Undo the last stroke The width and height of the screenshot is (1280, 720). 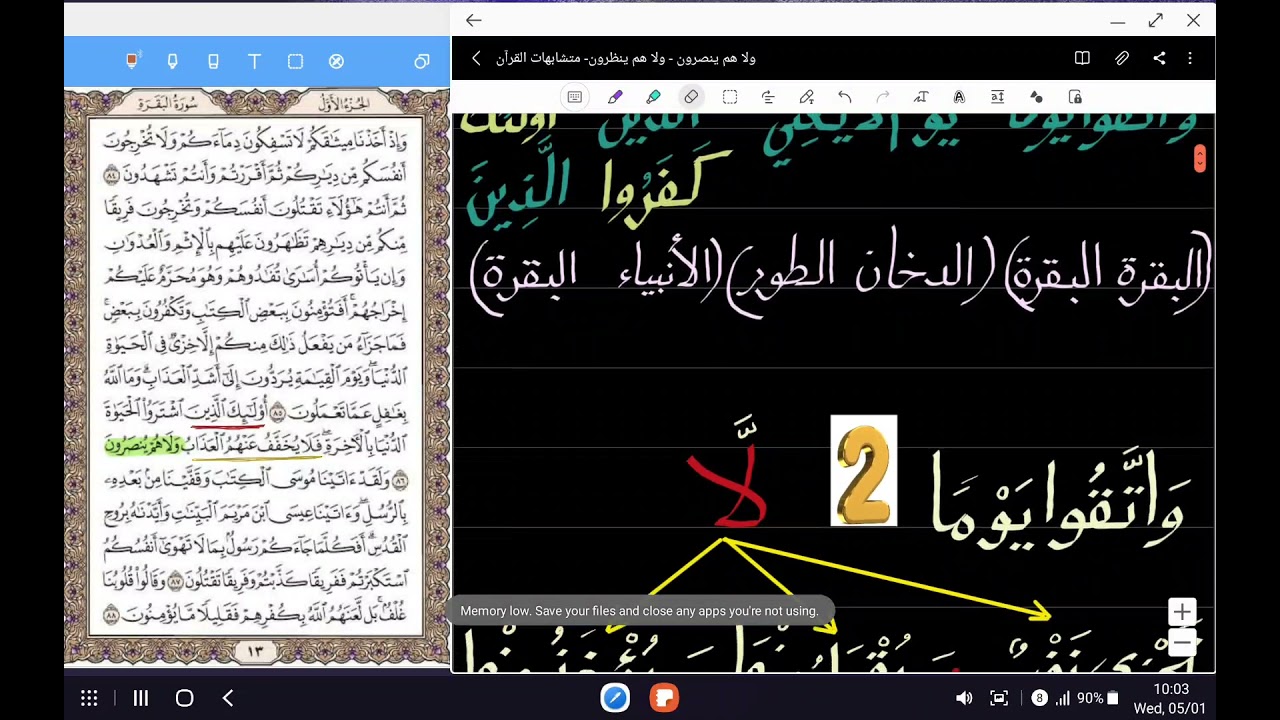[845, 97]
